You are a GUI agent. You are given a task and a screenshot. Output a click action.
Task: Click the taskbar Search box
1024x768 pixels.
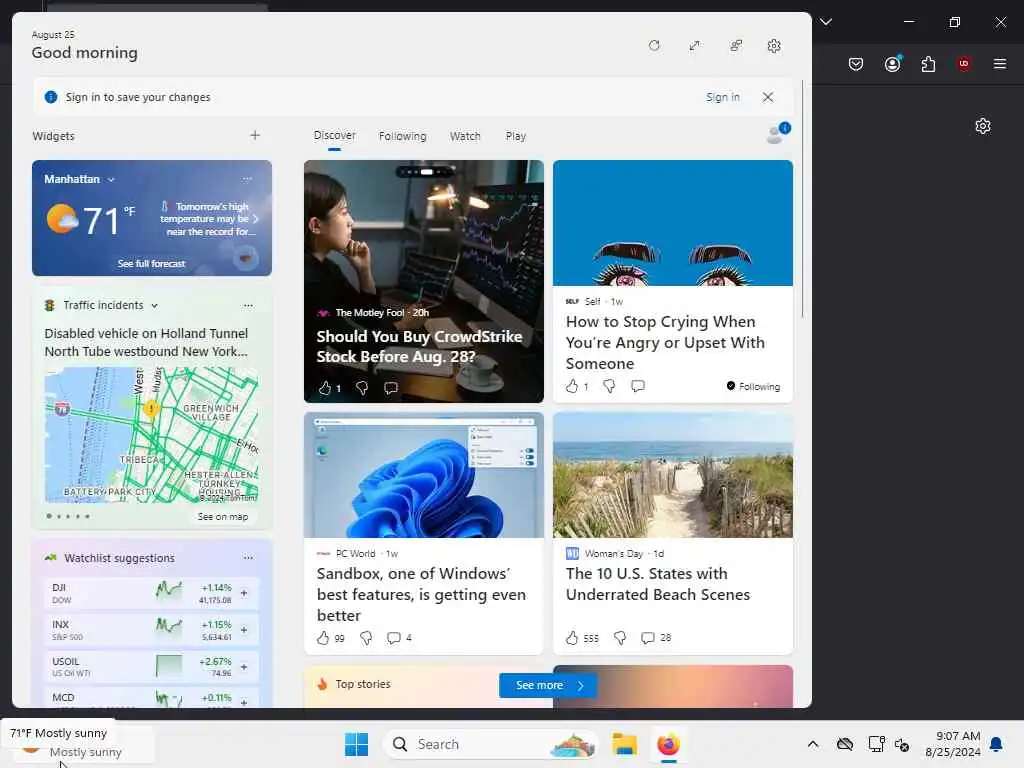pyautogui.click(x=491, y=744)
